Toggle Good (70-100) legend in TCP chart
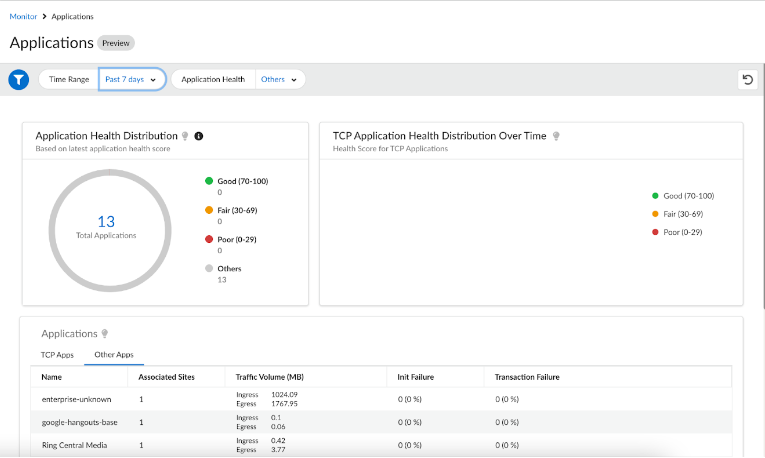765x458 pixels. point(688,196)
